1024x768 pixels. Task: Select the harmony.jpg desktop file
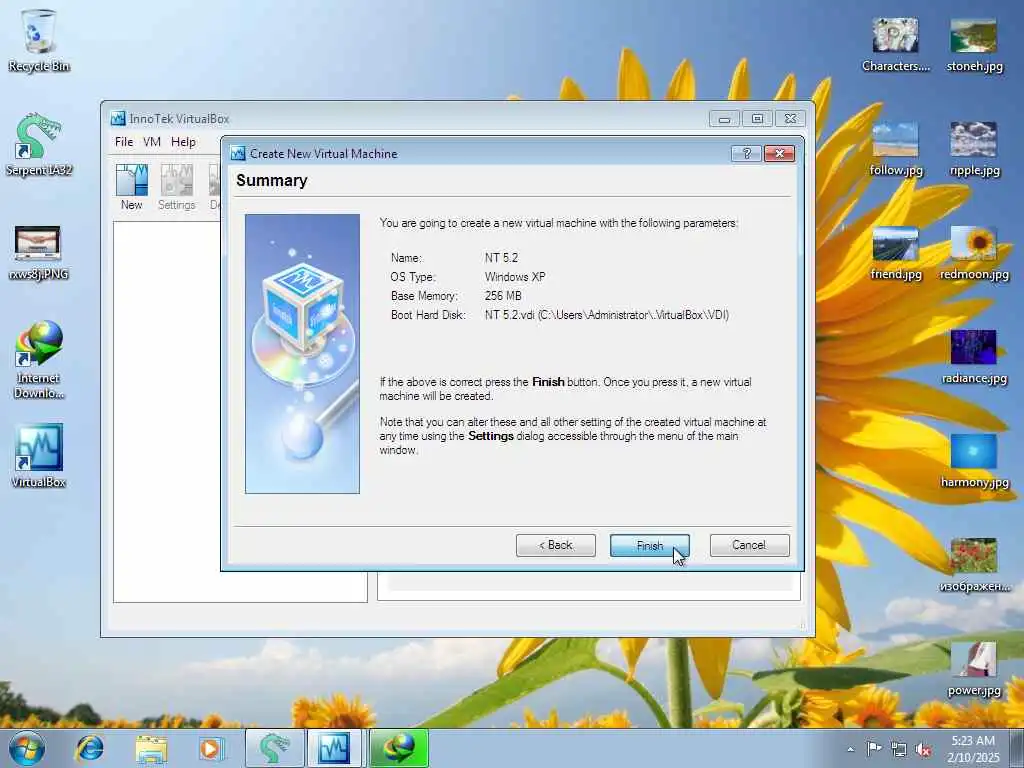coord(974,460)
